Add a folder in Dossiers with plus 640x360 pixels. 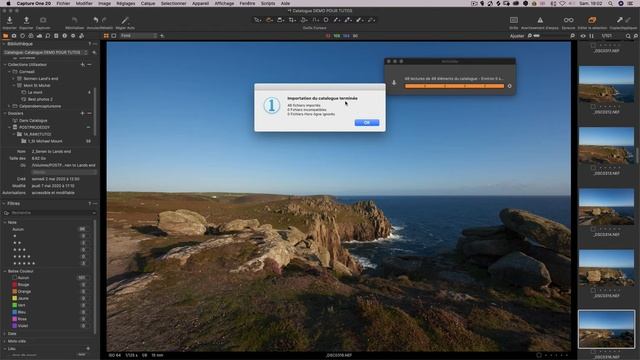click(x=82, y=113)
